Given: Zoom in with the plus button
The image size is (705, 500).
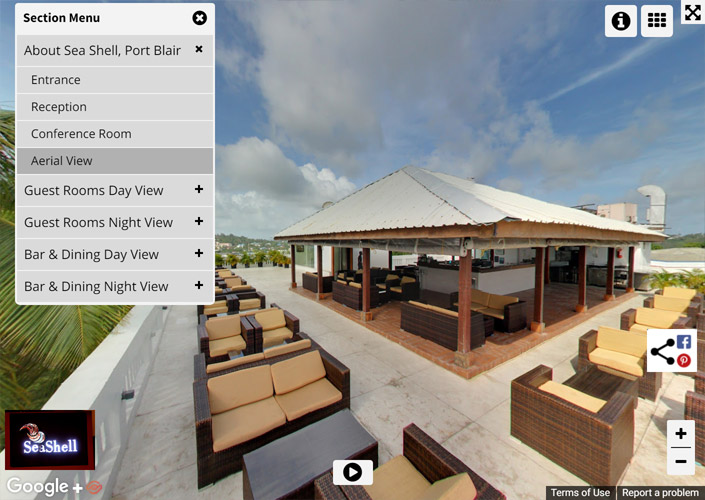Looking at the screenshot, I should point(681,433).
